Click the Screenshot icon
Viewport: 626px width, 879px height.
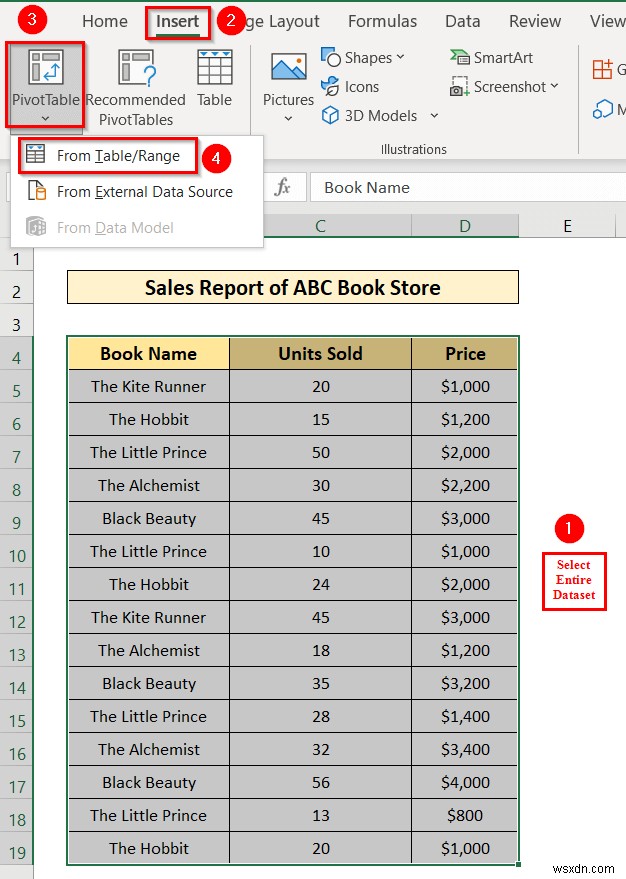pos(459,87)
